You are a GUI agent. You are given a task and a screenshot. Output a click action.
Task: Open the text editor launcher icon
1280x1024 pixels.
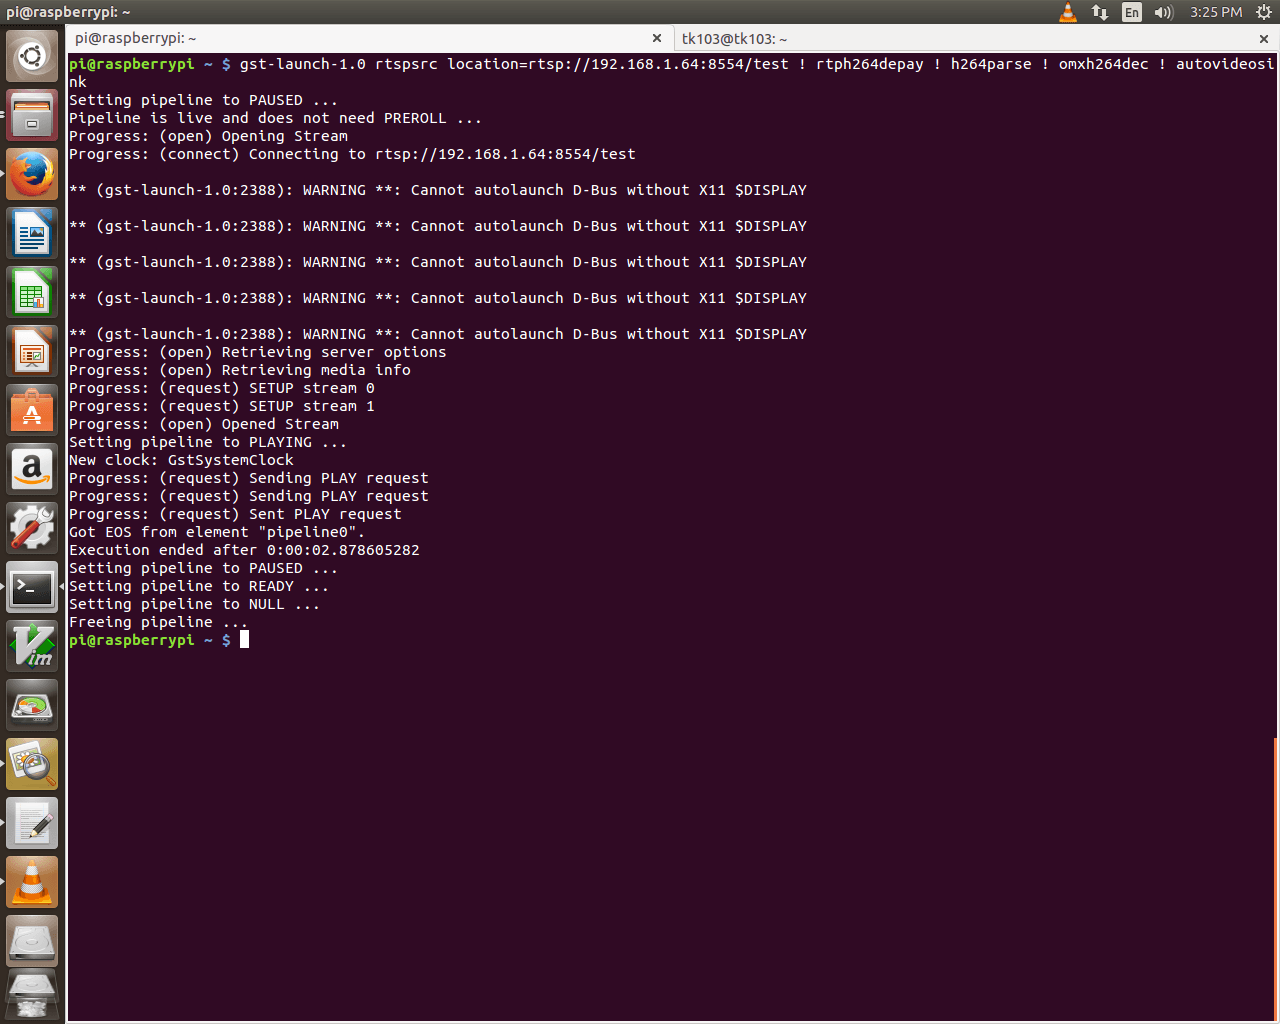coord(32,823)
